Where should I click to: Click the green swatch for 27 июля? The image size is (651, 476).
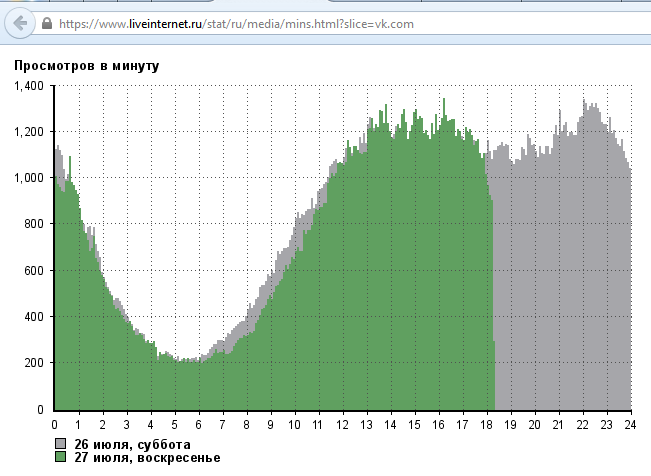pyautogui.click(x=60, y=457)
